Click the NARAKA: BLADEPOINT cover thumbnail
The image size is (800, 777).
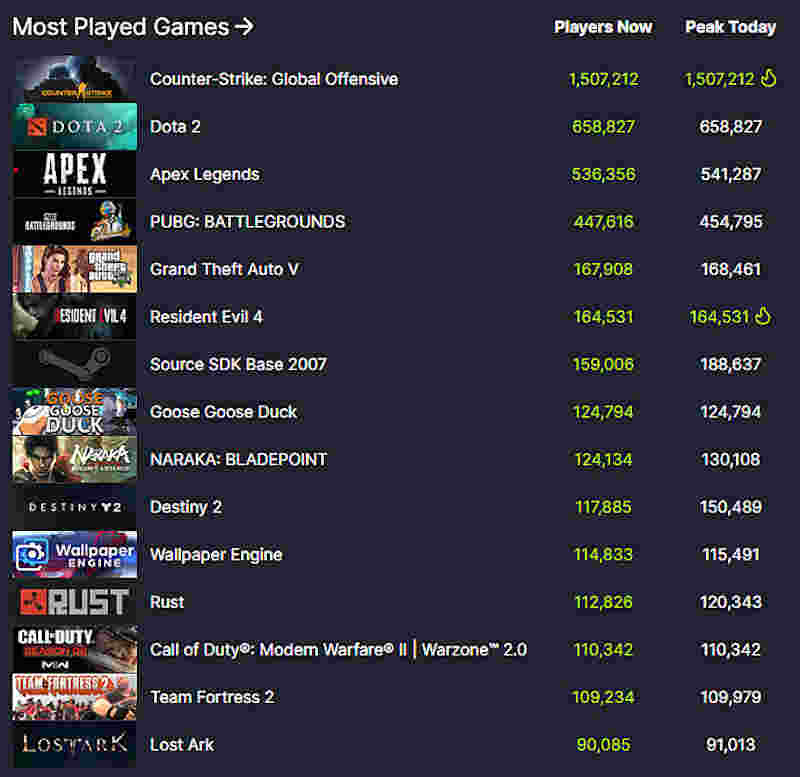point(75,459)
